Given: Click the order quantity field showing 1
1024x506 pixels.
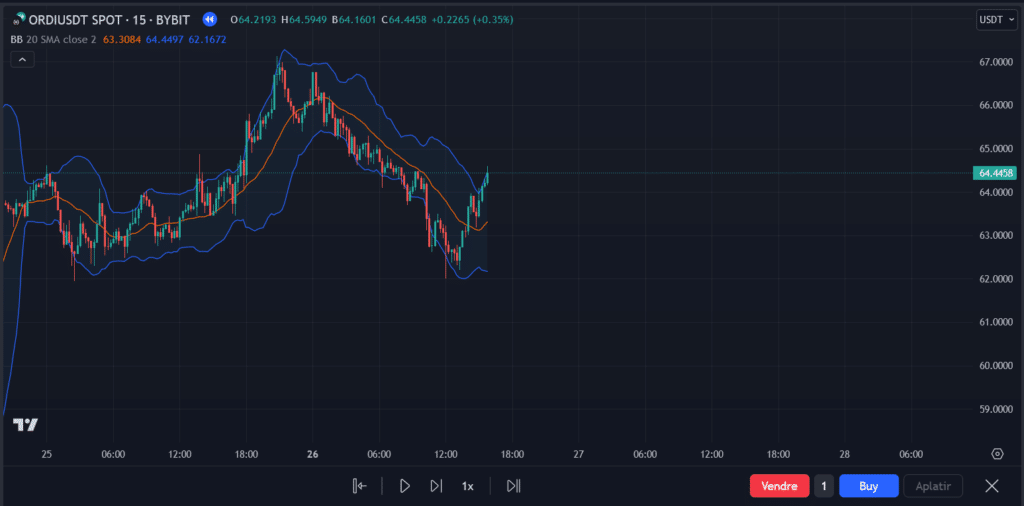Looking at the screenshot, I should [x=824, y=486].
